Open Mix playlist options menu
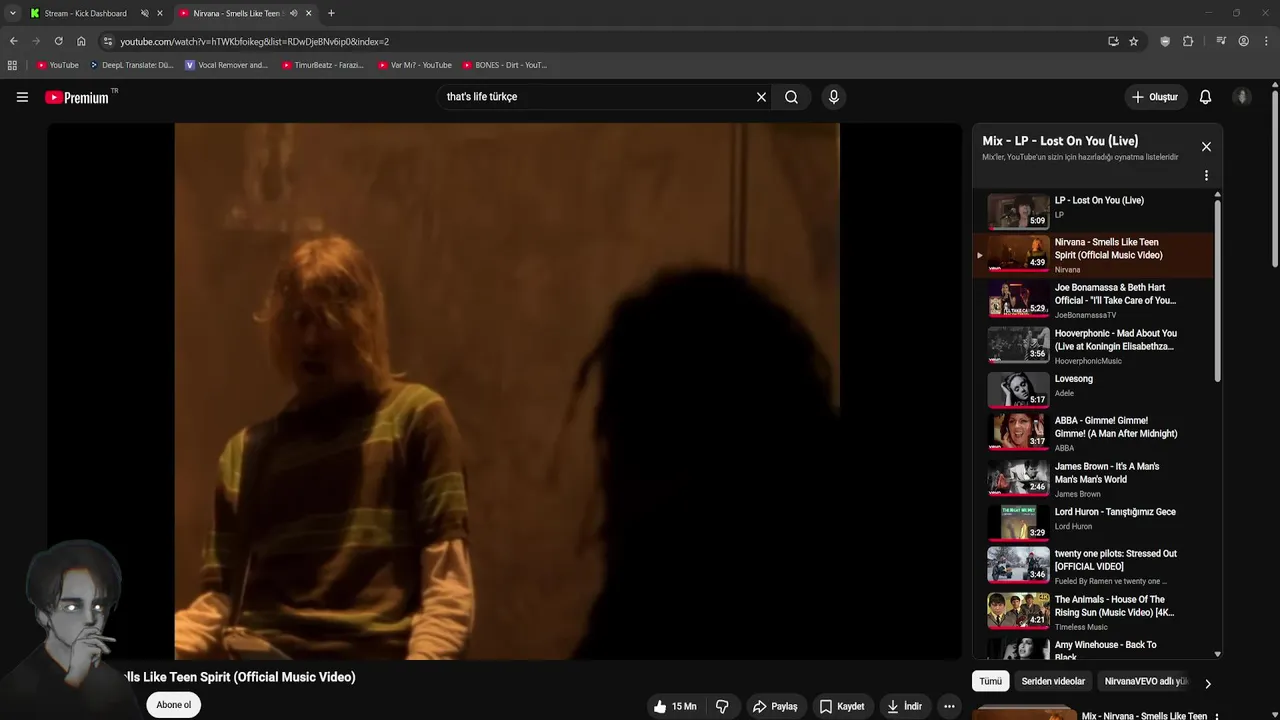 [x=1206, y=175]
